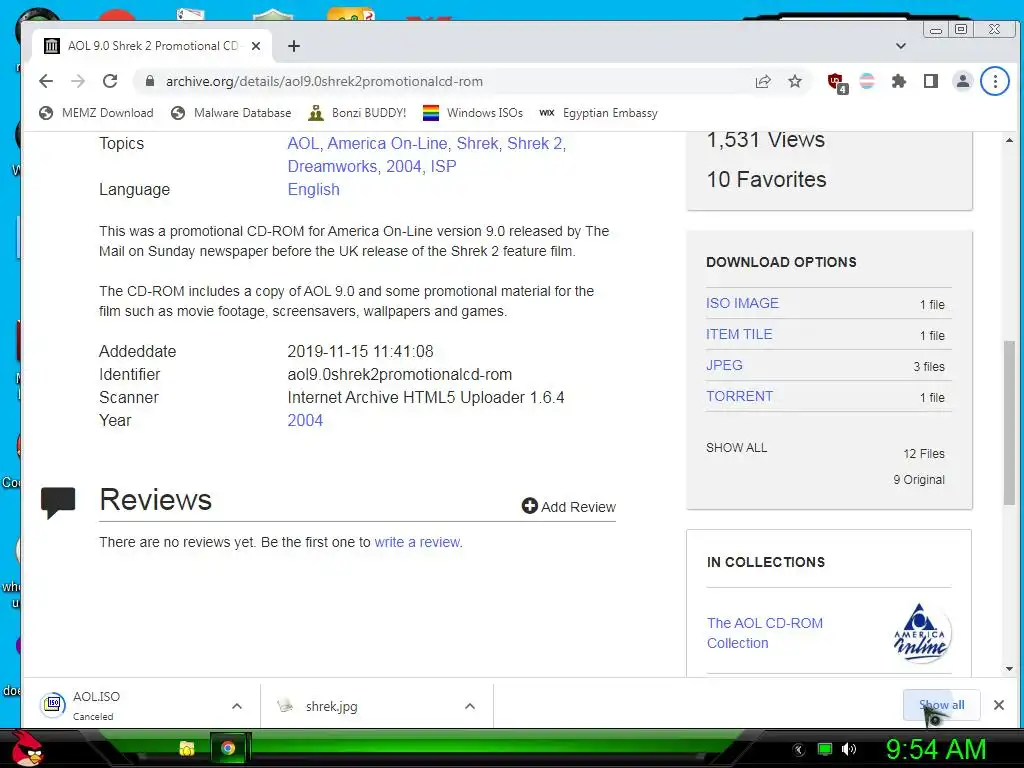
Task: Click the Shrek 2 topic link
Action: 534,144
